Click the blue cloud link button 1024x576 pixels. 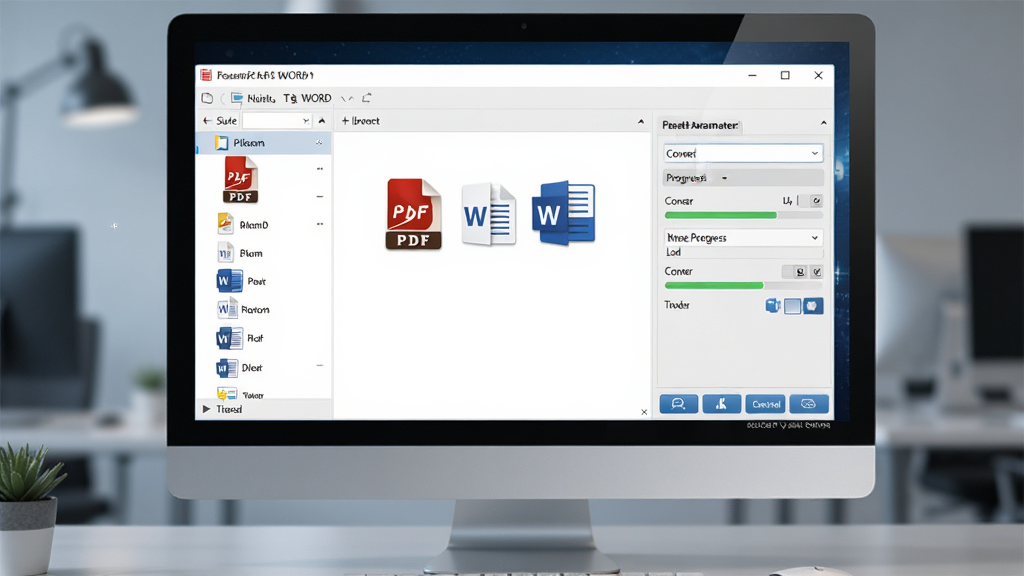click(x=808, y=404)
